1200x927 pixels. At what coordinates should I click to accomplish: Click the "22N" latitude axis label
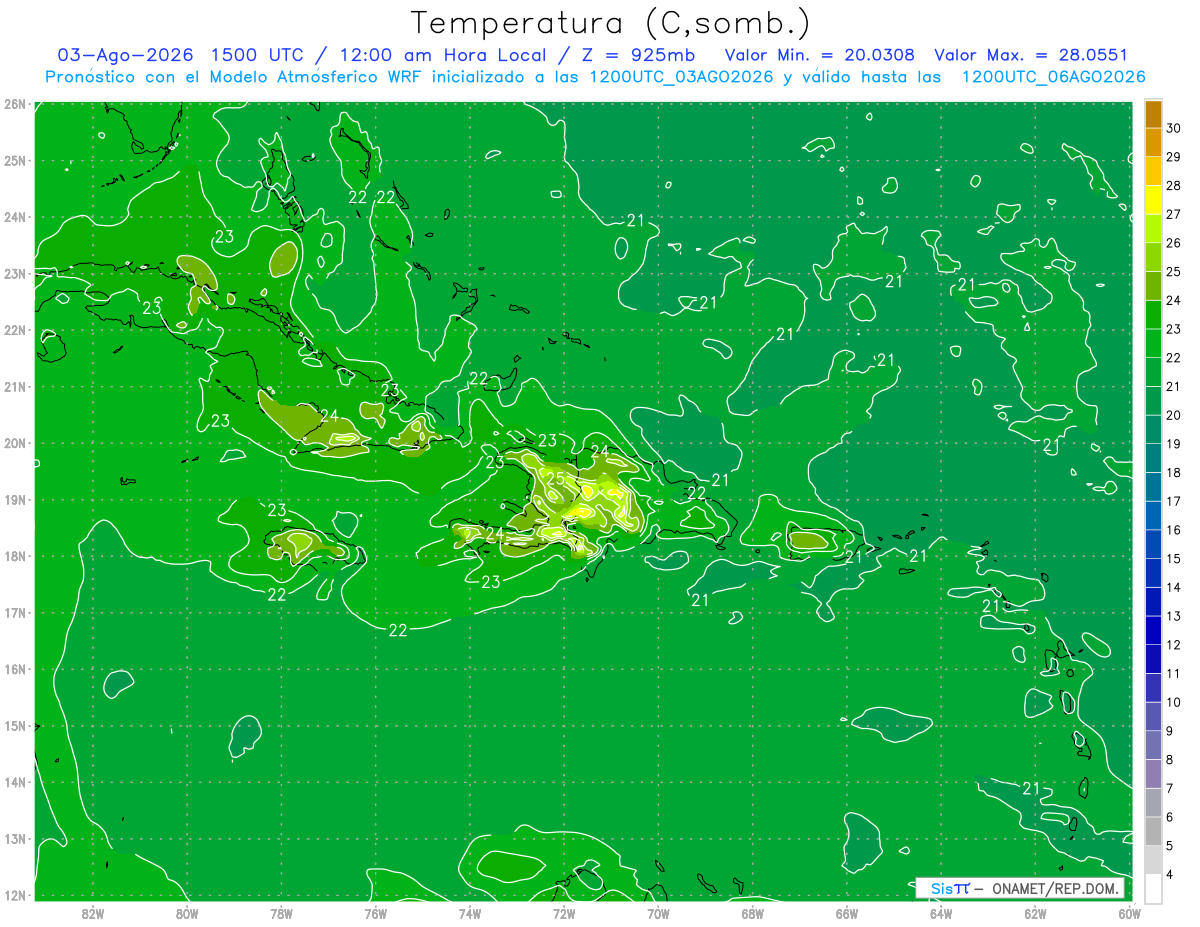pyautogui.click(x=14, y=330)
